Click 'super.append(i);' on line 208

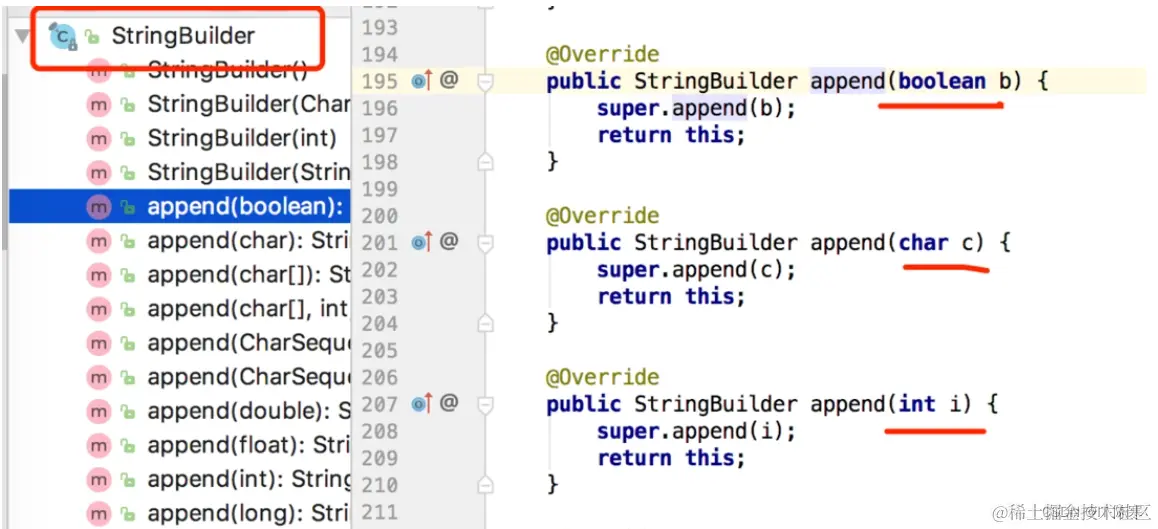click(696, 431)
